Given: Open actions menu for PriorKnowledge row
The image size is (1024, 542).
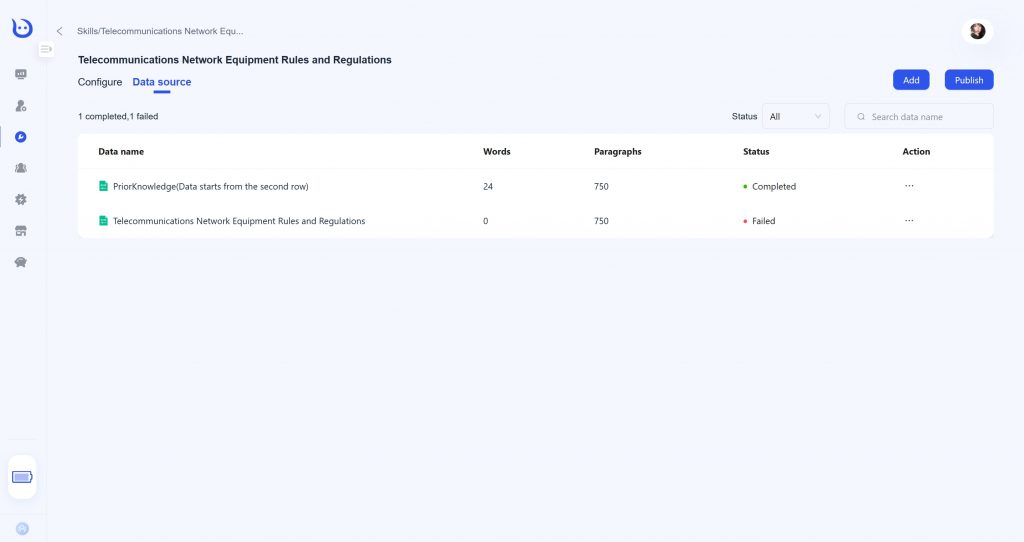Looking at the screenshot, I should pos(909,186).
